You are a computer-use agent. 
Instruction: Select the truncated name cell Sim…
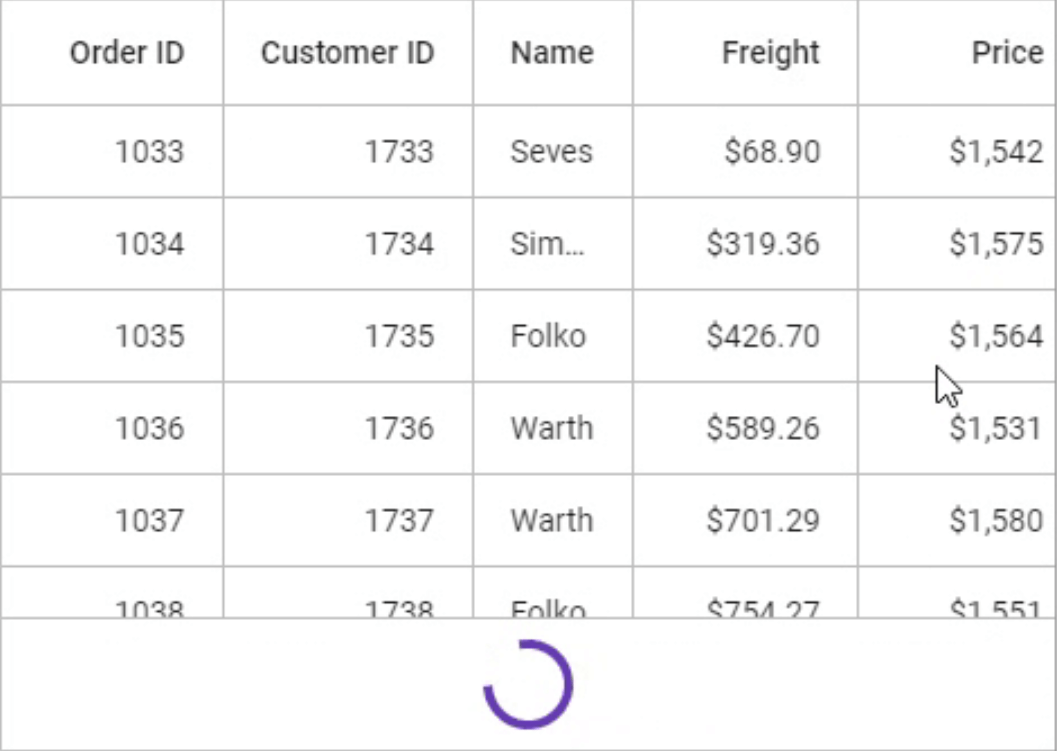[x=546, y=244]
